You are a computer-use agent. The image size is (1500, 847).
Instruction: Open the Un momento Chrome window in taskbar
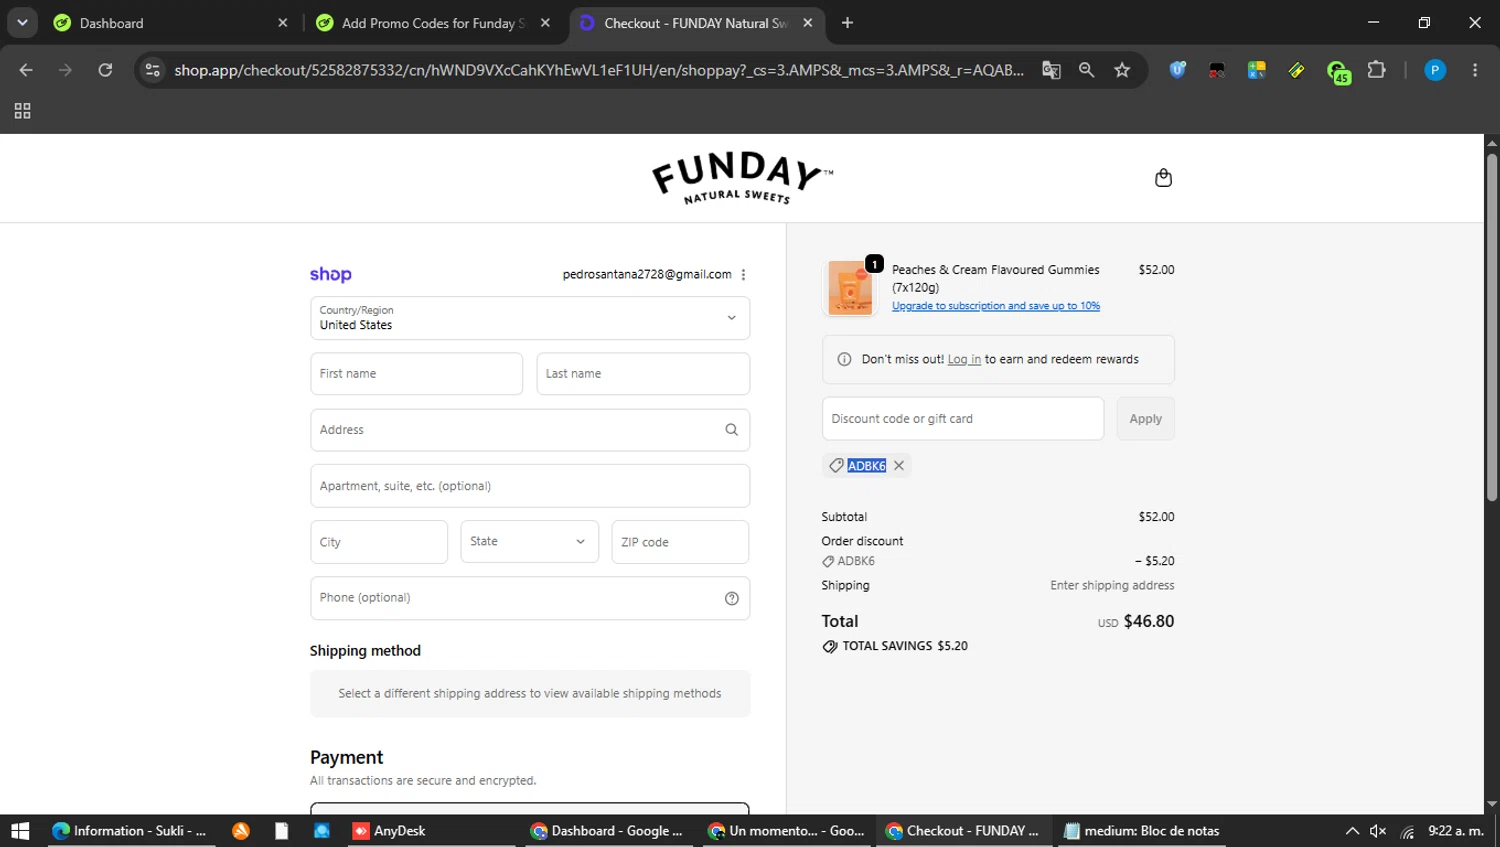point(786,831)
